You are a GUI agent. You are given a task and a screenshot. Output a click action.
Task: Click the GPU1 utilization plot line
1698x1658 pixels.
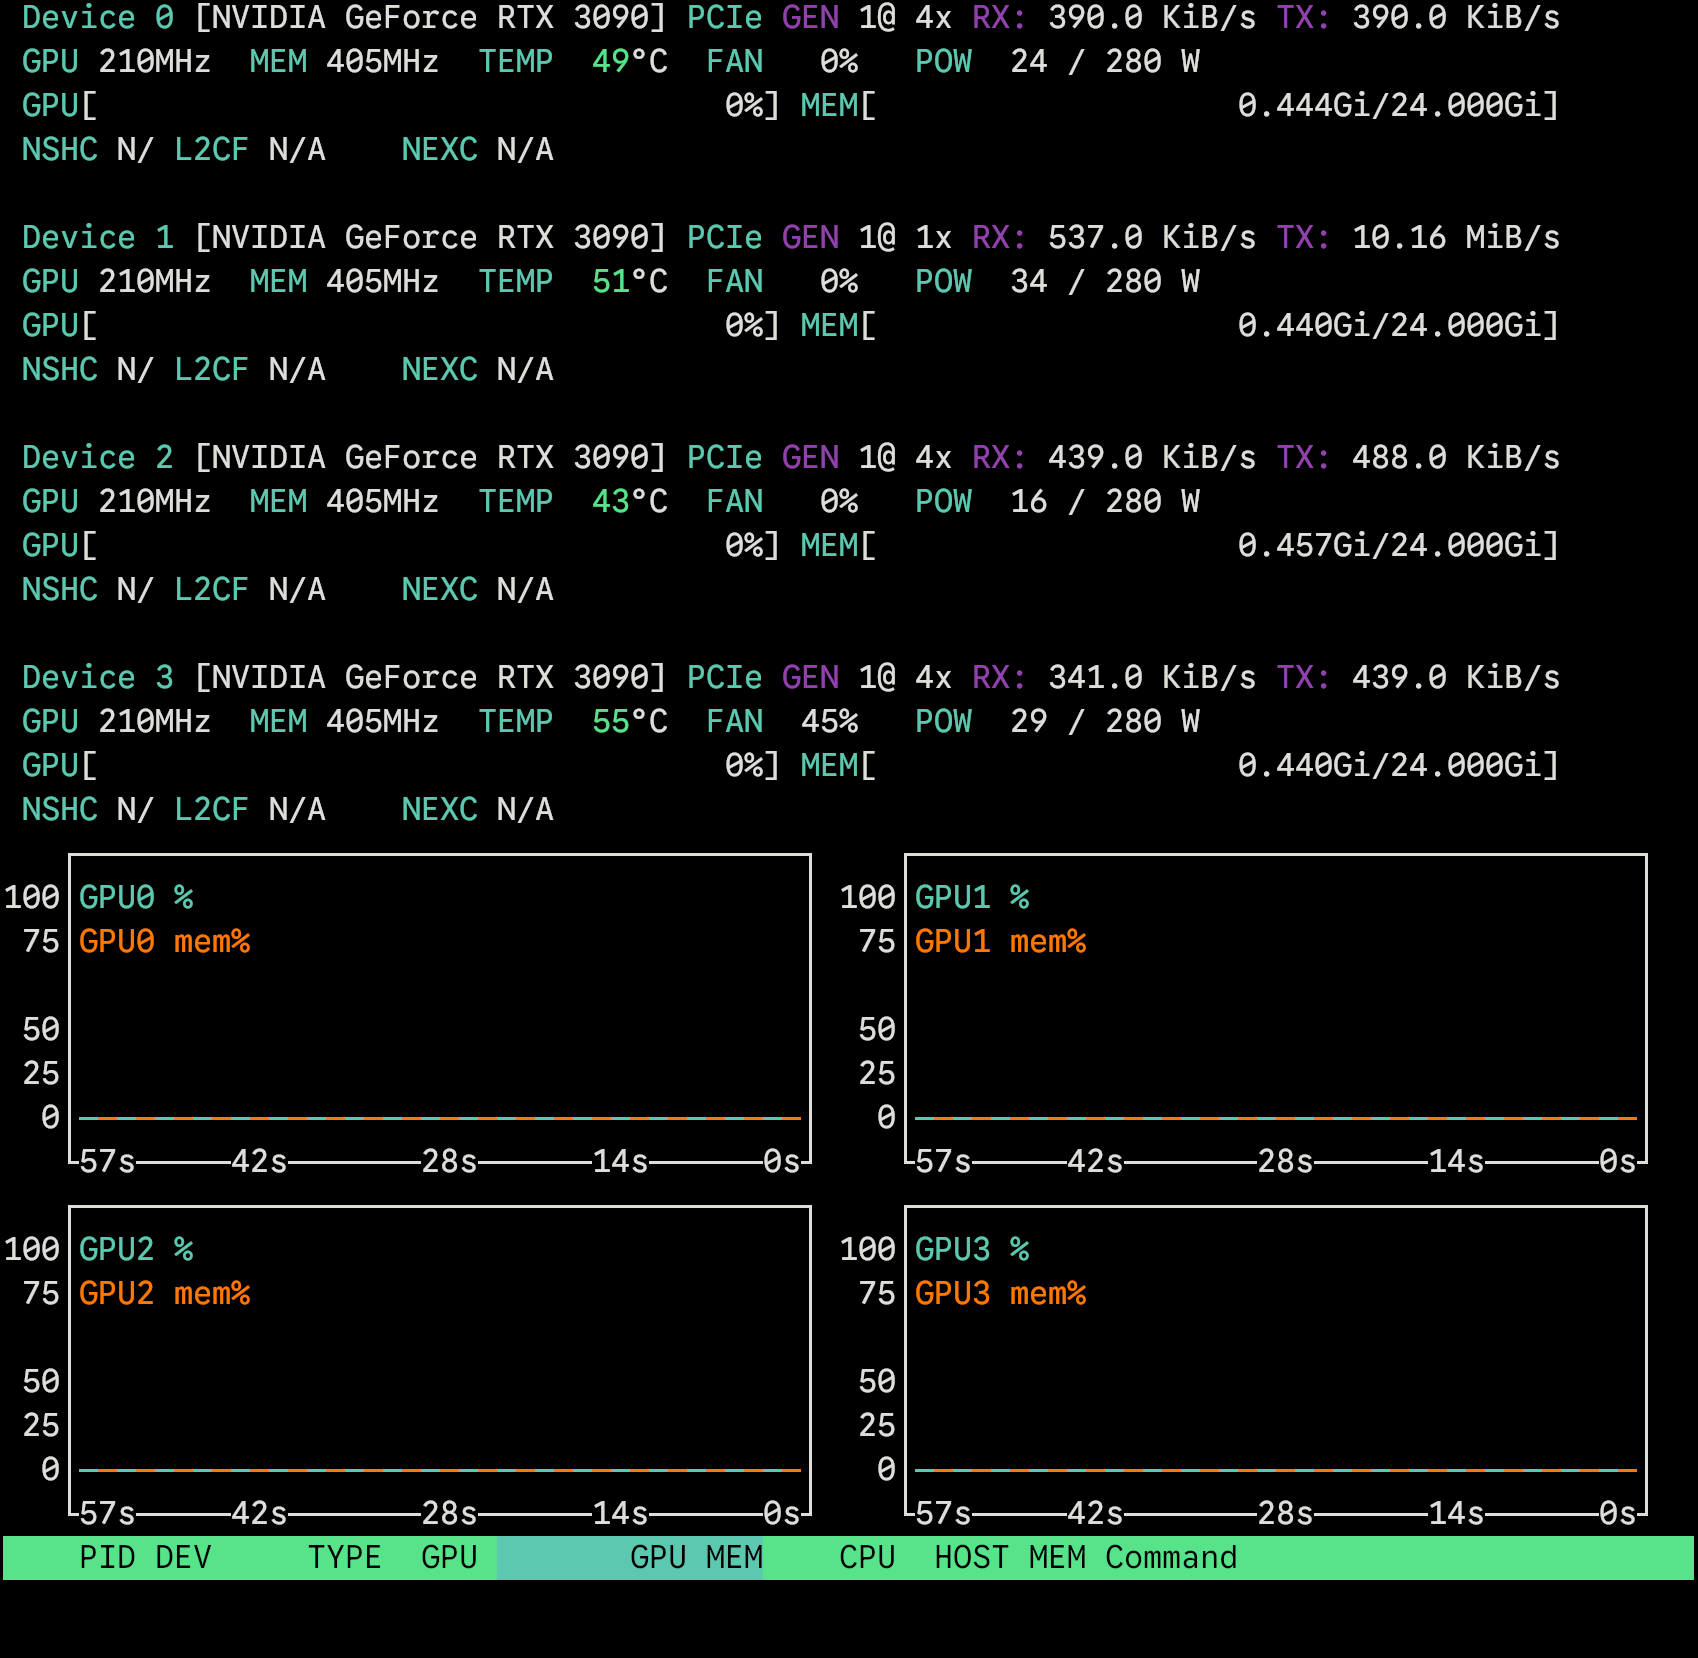1276,1118
